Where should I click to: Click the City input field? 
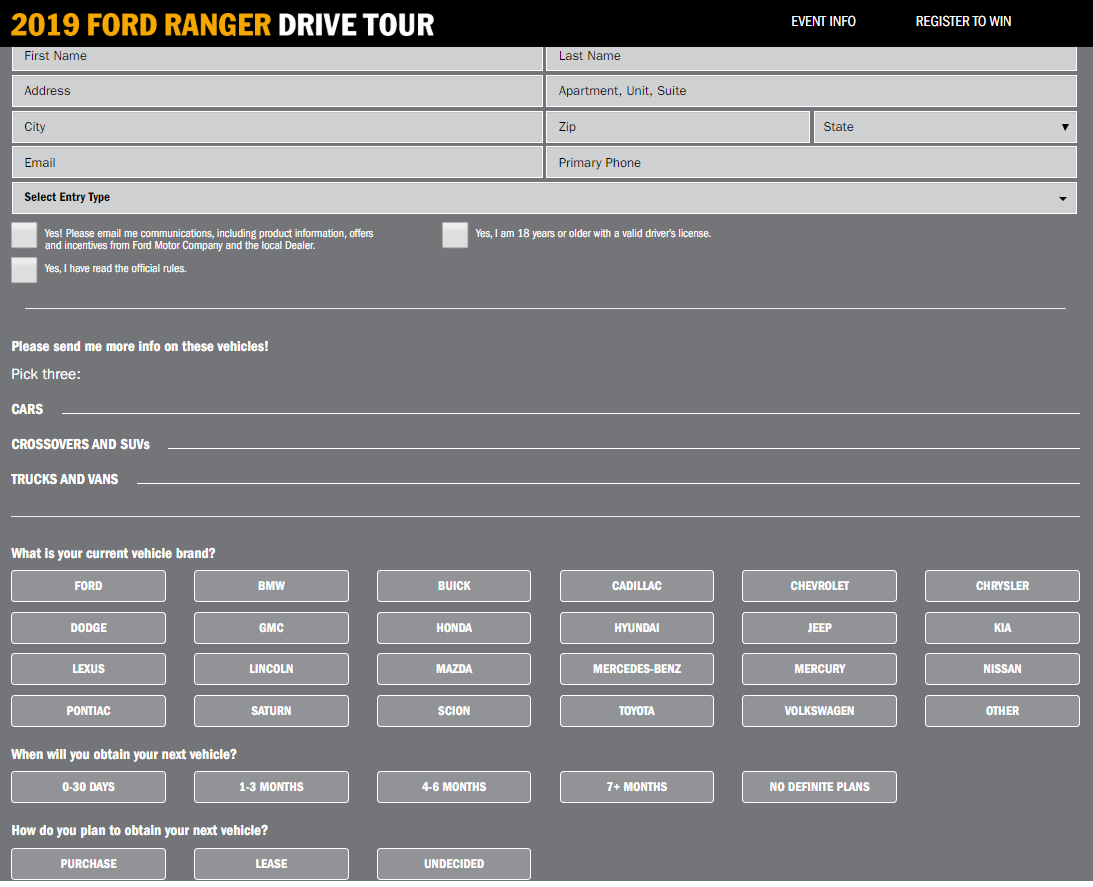pyautogui.click(x=277, y=127)
